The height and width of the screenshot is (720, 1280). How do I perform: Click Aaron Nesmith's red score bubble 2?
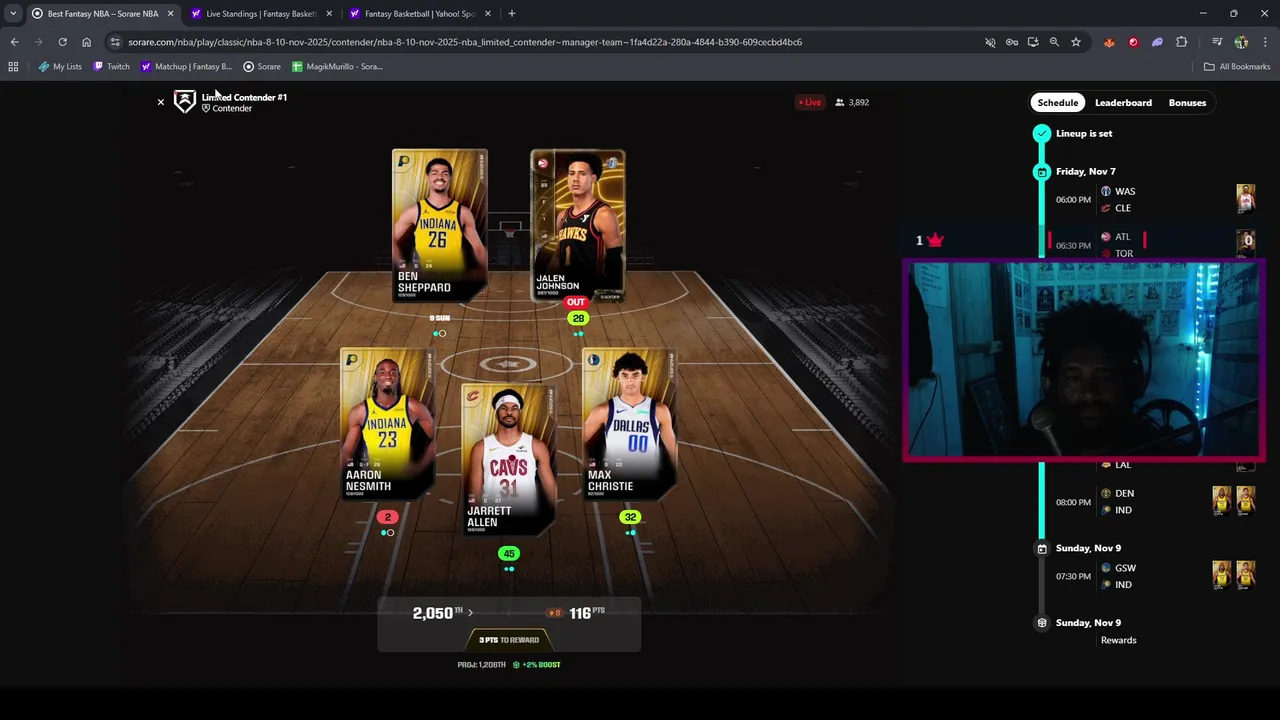pos(388,517)
